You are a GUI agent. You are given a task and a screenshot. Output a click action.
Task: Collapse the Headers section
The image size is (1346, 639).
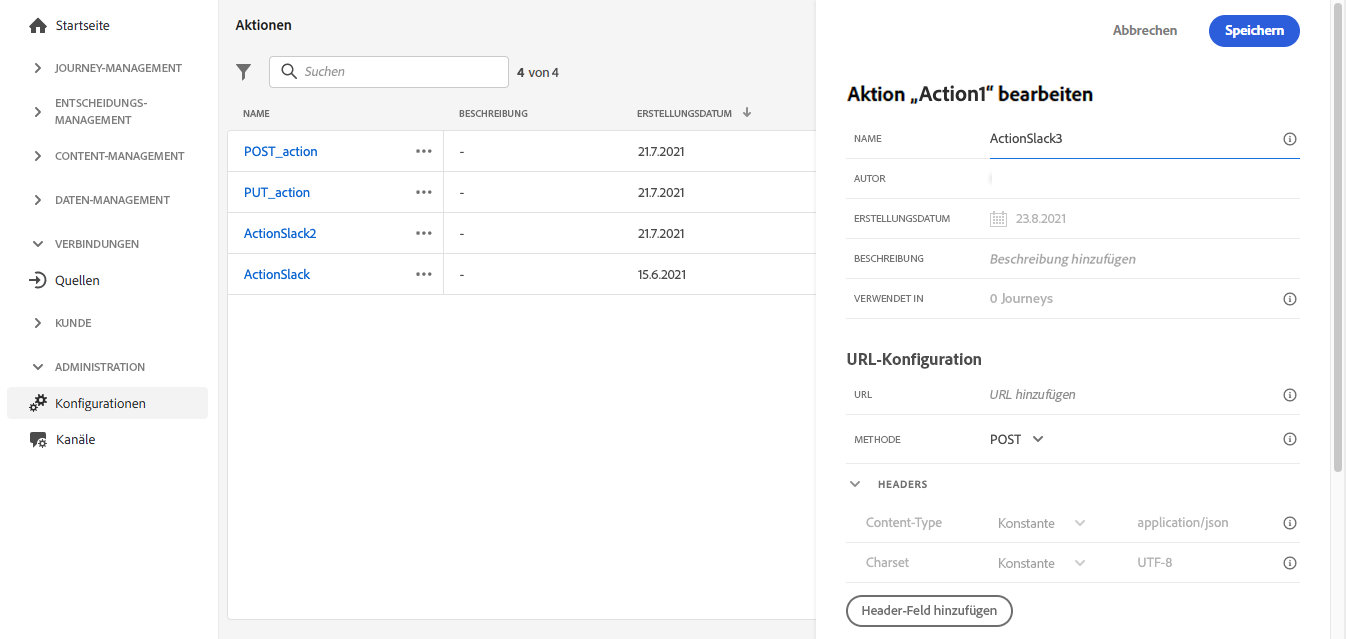click(855, 484)
